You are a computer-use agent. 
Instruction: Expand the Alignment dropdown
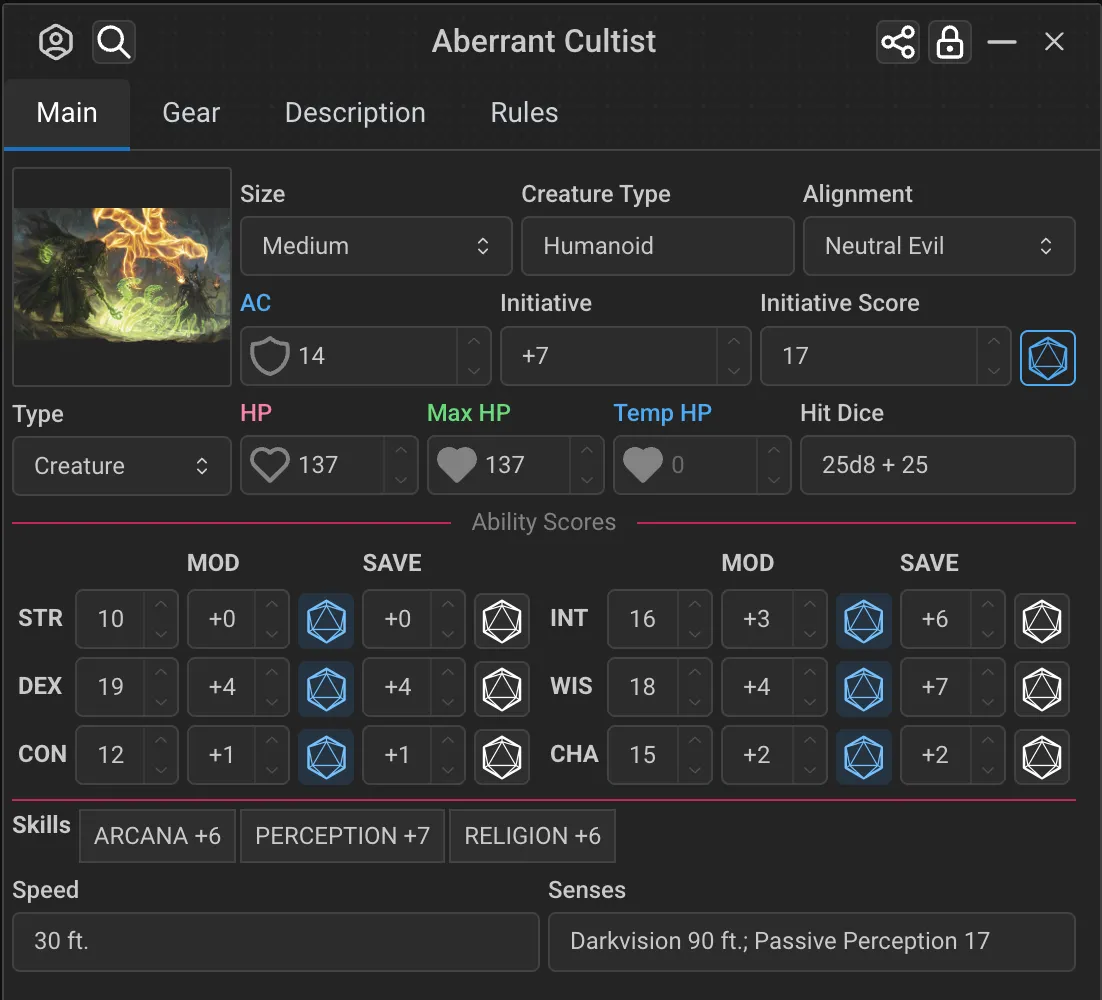pos(938,246)
